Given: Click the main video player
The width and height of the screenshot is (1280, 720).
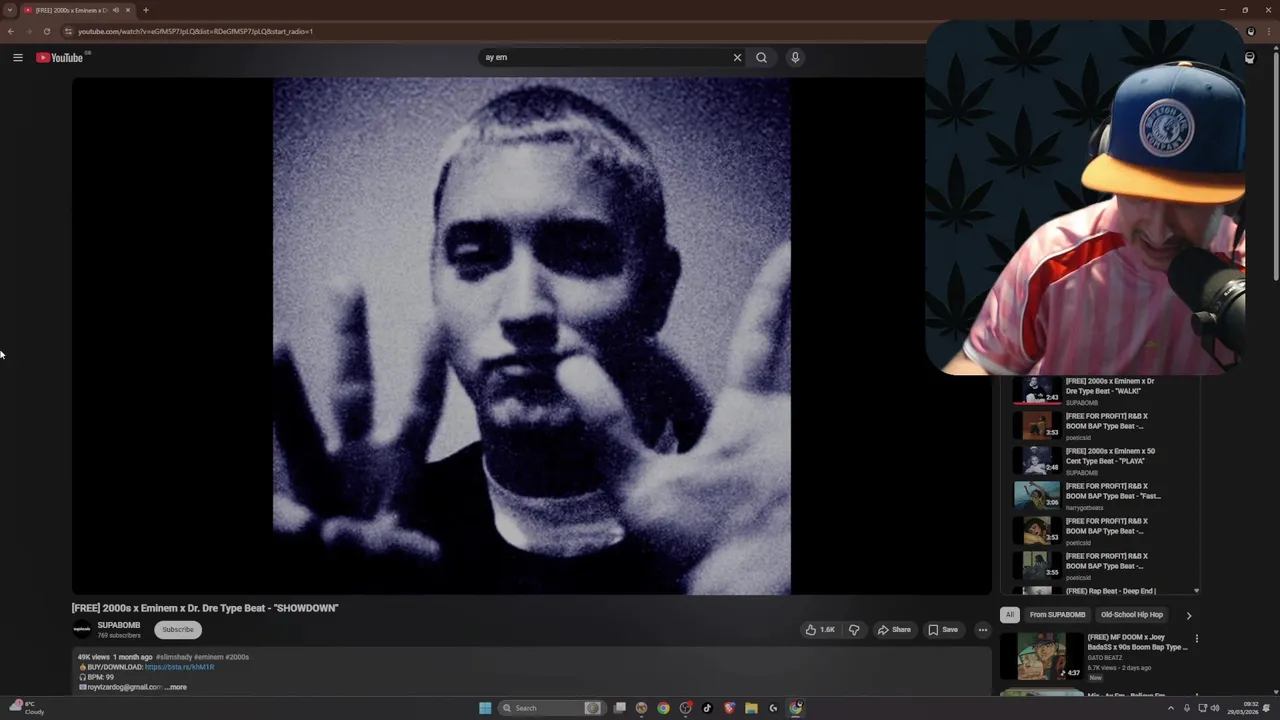Looking at the screenshot, I should point(531,336).
